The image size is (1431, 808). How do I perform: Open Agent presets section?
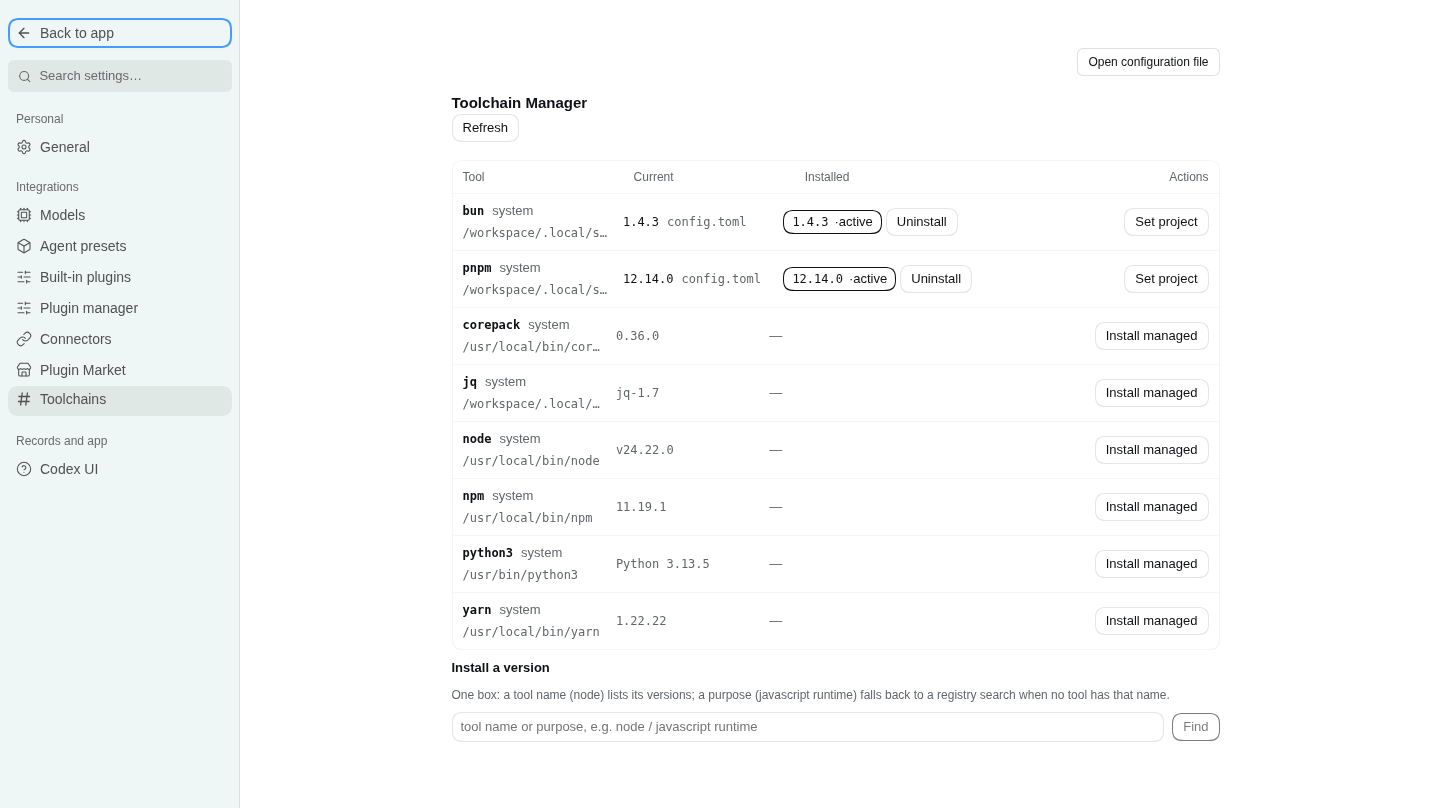pos(120,246)
